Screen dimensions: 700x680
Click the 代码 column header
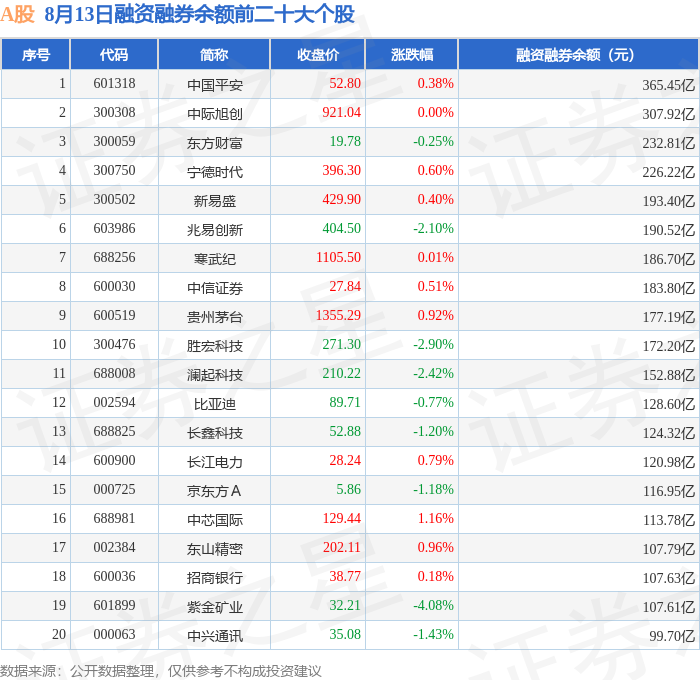click(x=114, y=54)
